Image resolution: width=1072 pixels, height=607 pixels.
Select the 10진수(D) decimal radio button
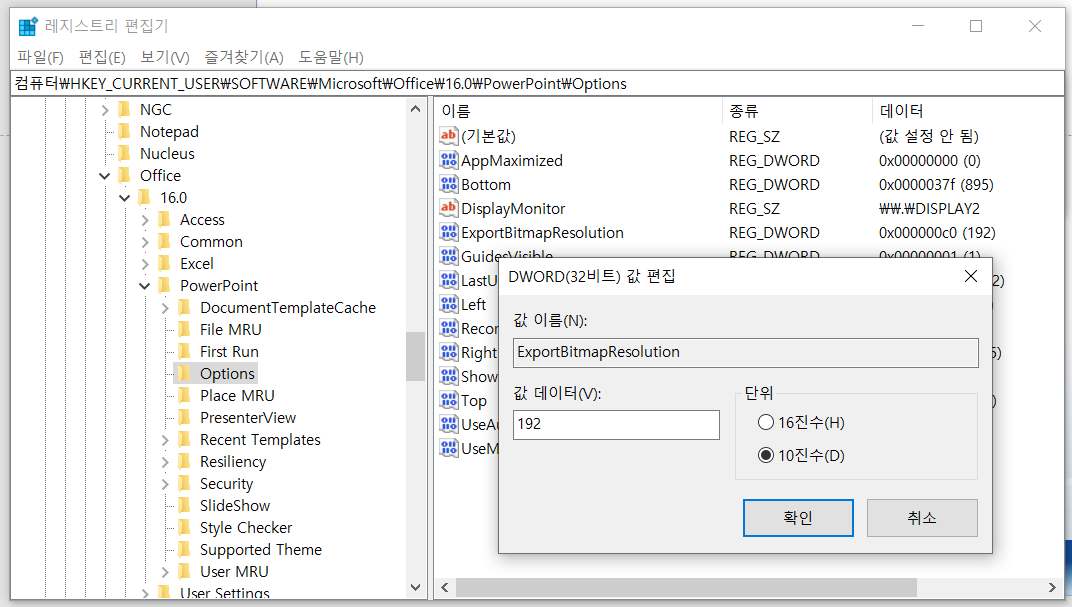click(x=766, y=455)
